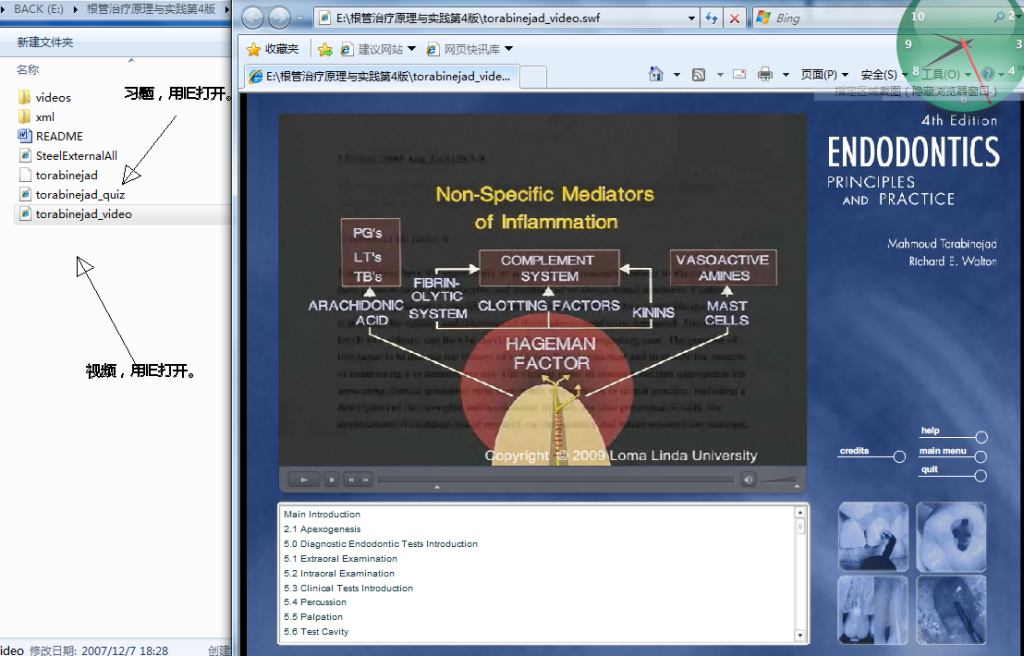
Task: Click video list scrollbar up arrow
Action: (800, 513)
